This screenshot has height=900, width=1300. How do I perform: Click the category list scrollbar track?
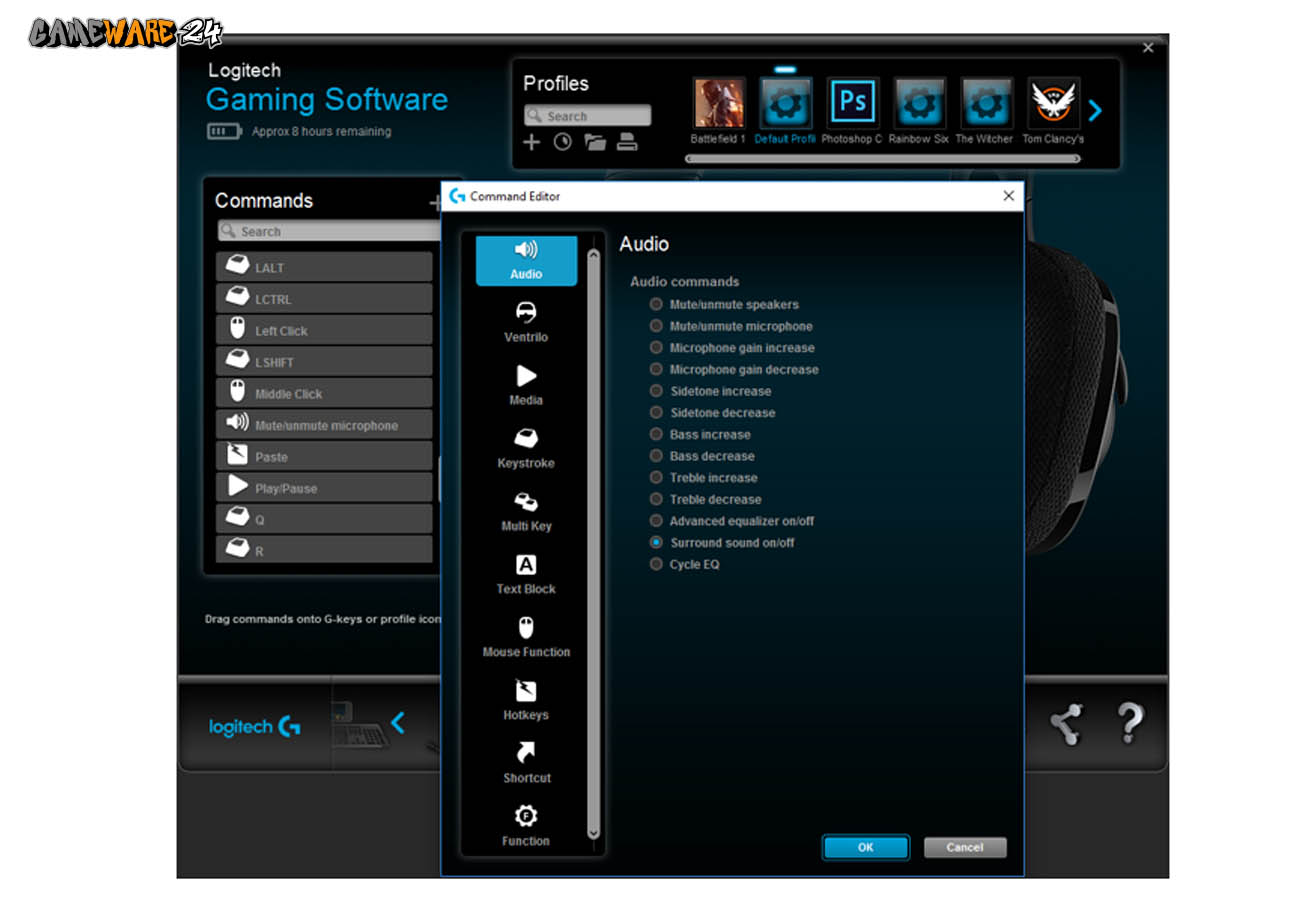[593, 545]
